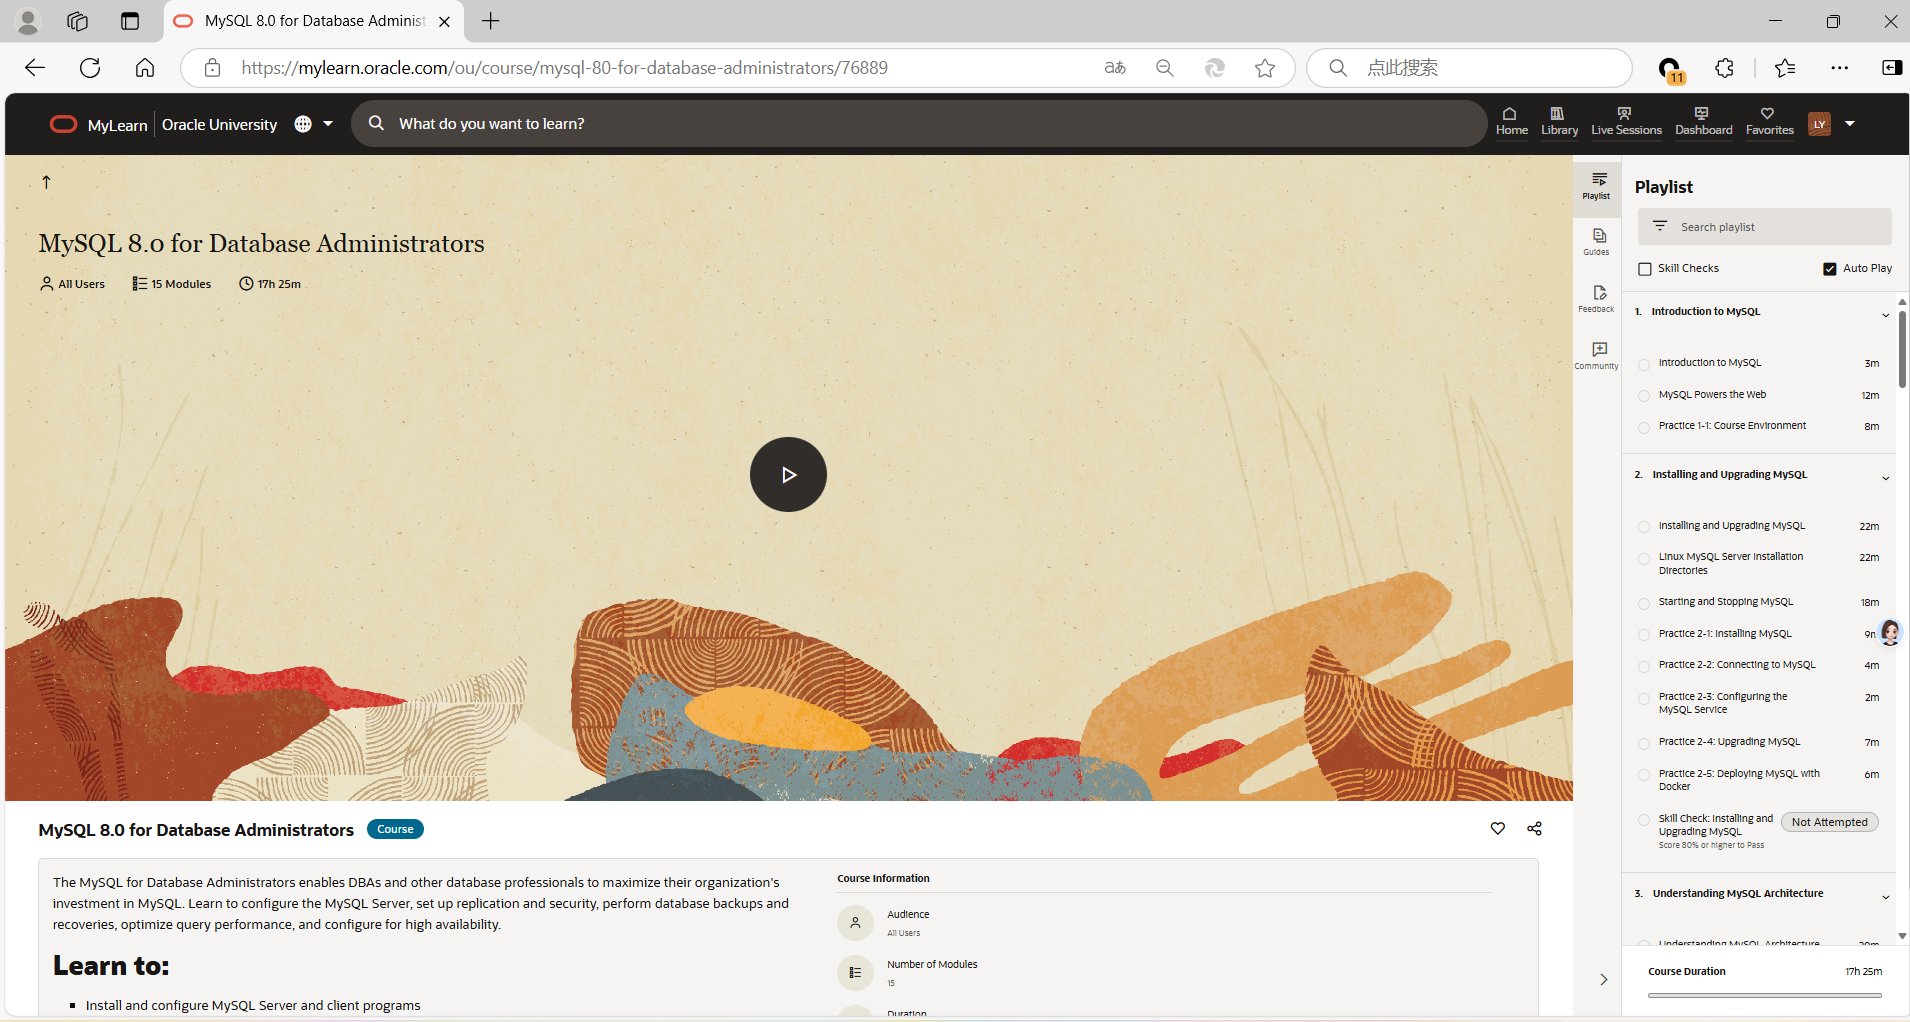1910x1022 pixels.
Task: Open Linux MySQL Server Installation Directories lesson
Action: (1731, 564)
